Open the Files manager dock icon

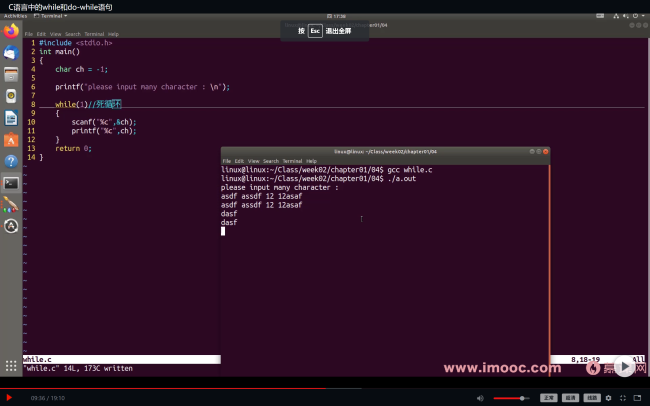pos(11,75)
